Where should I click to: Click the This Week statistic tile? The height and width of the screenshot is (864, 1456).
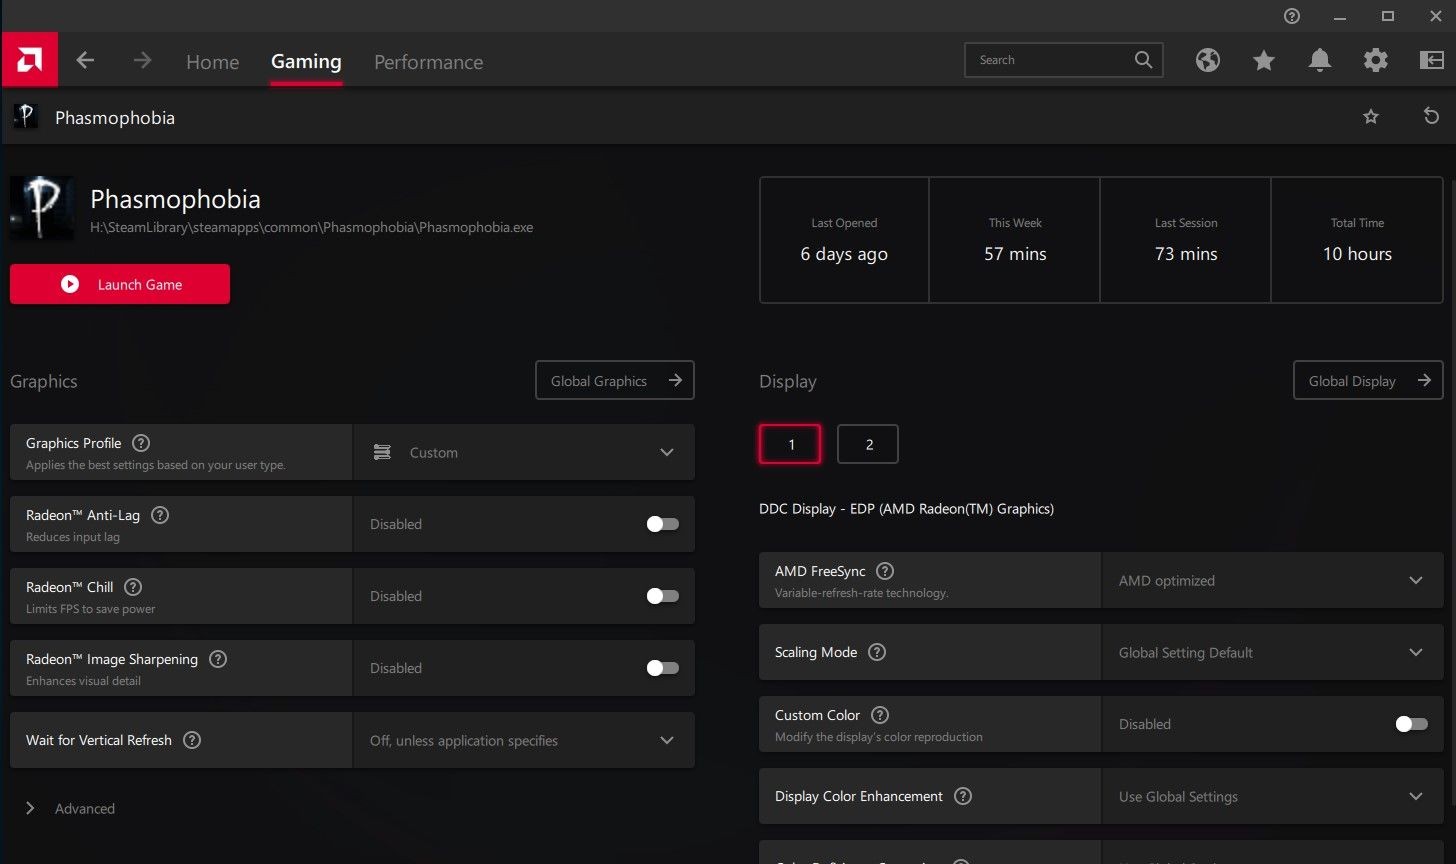(1015, 240)
